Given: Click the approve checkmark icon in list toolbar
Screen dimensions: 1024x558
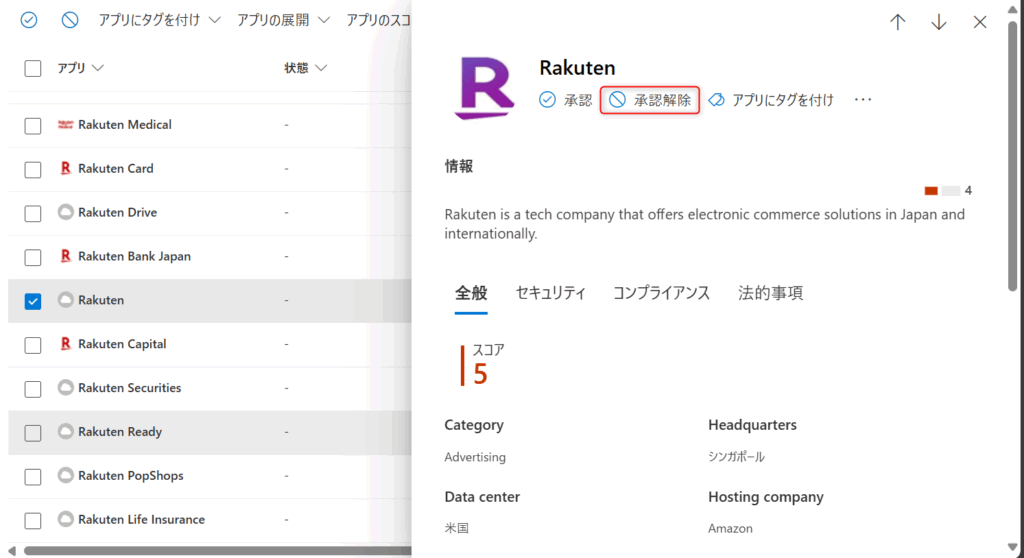Looking at the screenshot, I should tap(29, 20).
